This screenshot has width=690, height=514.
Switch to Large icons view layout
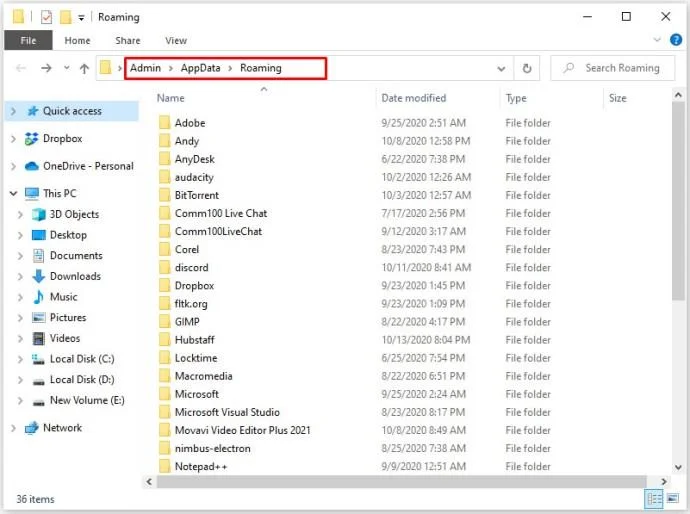[673, 499]
